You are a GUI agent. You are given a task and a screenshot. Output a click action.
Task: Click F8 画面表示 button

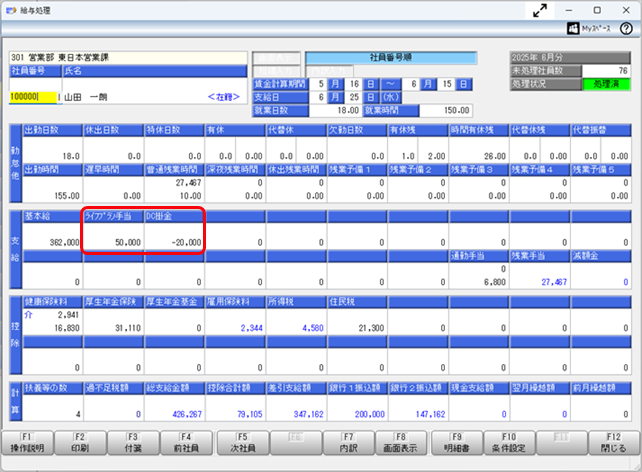pyautogui.click(x=401, y=443)
